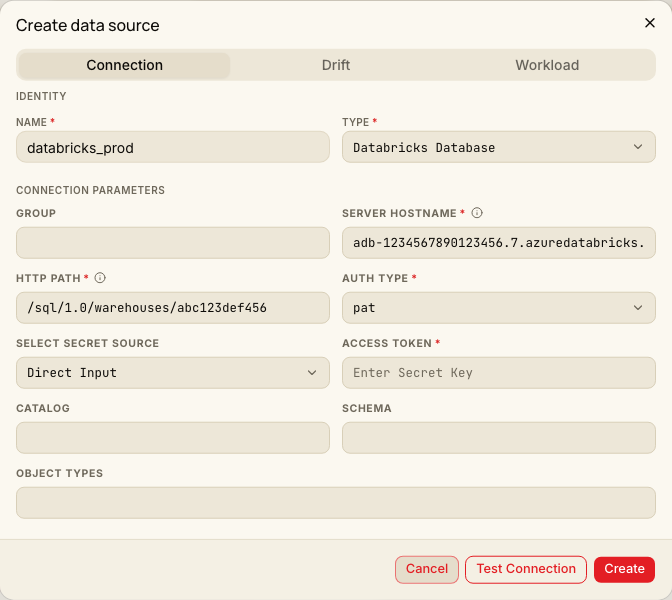The height and width of the screenshot is (600, 672).
Task: Click the IDENTITY section heading
Action: click(x=41, y=96)
